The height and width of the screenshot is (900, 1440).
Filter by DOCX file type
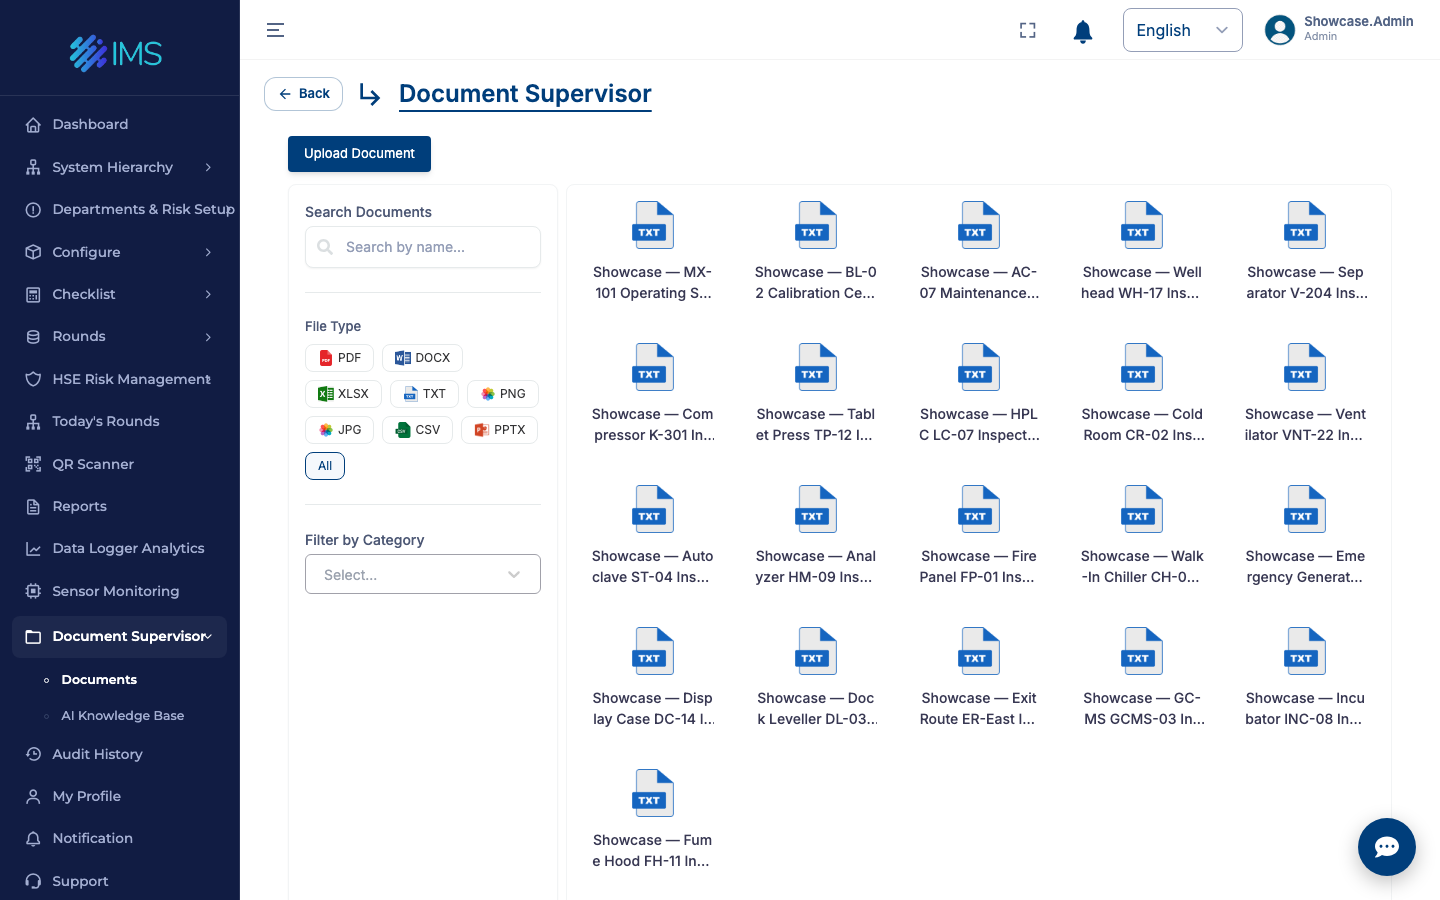pyautogui.click(x=422, y=358)
